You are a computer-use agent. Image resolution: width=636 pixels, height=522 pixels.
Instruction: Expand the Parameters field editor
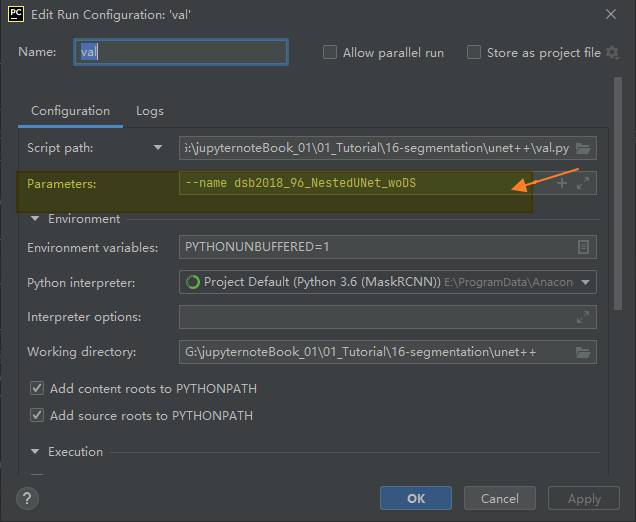point(583,183)
